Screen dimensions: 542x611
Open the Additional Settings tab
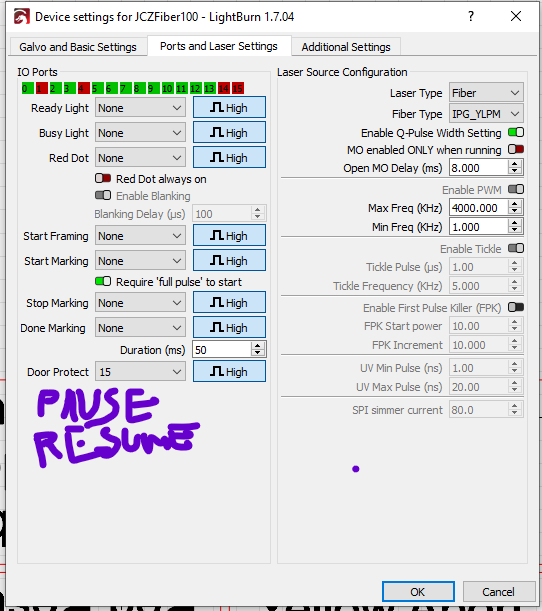coord(346,47)
